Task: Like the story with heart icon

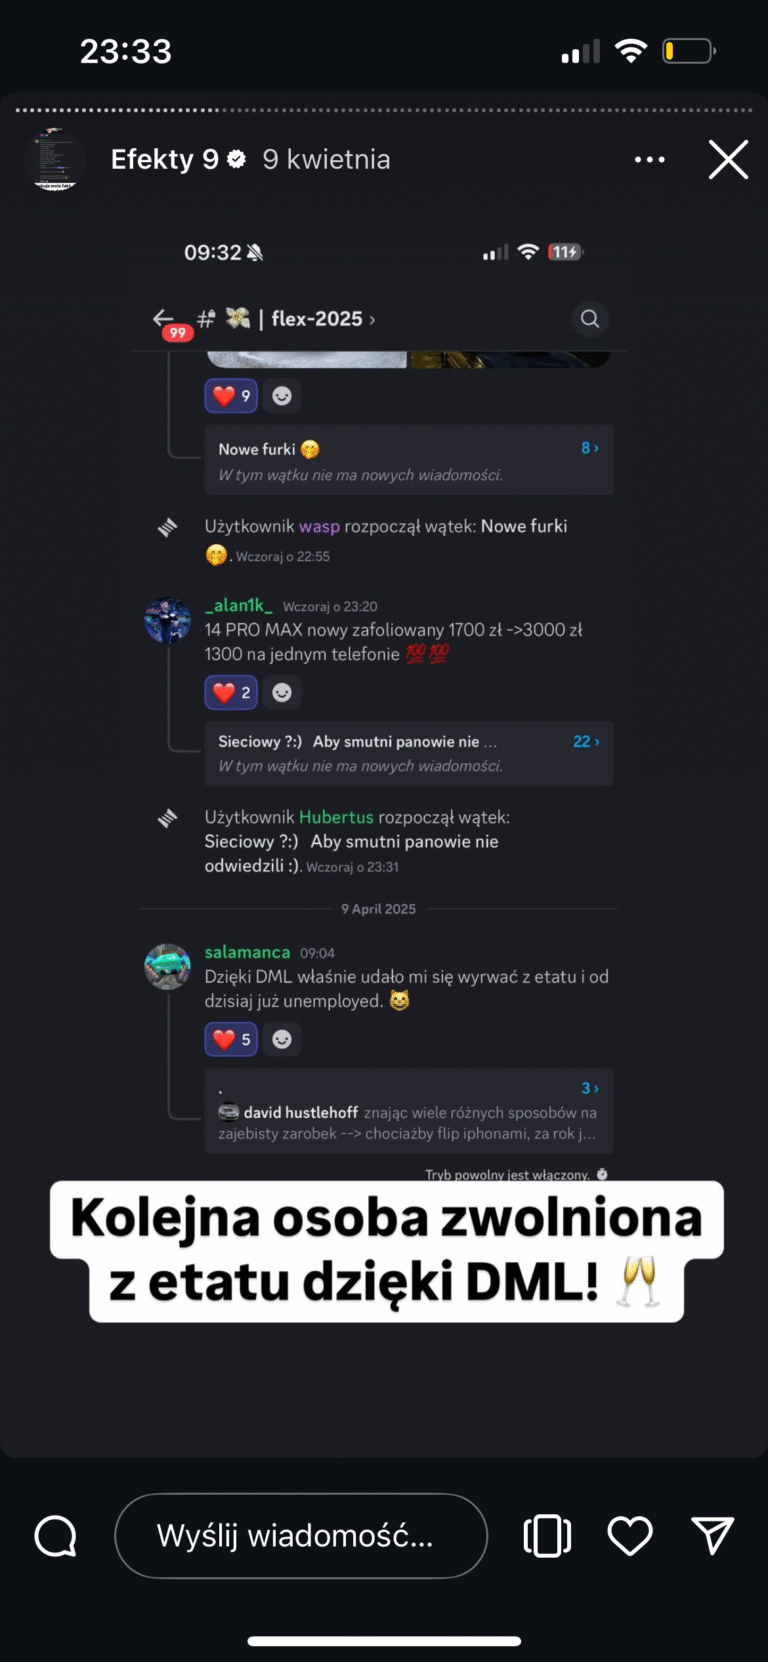Action: pos(630,1536)
